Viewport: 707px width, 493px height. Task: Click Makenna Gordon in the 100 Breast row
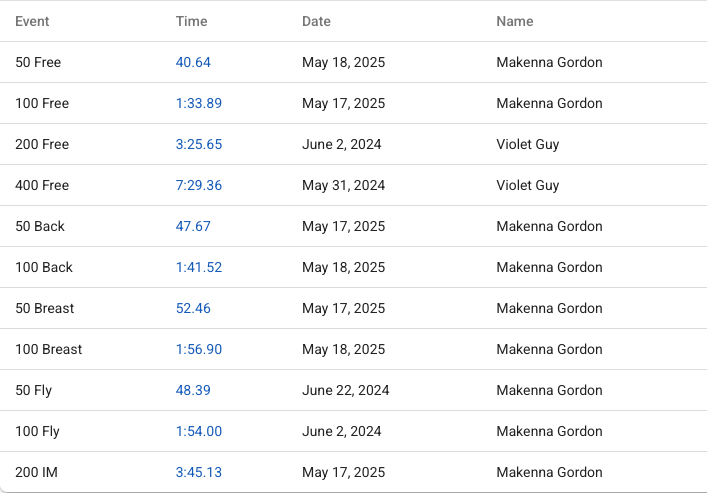(x=549, y=349)
